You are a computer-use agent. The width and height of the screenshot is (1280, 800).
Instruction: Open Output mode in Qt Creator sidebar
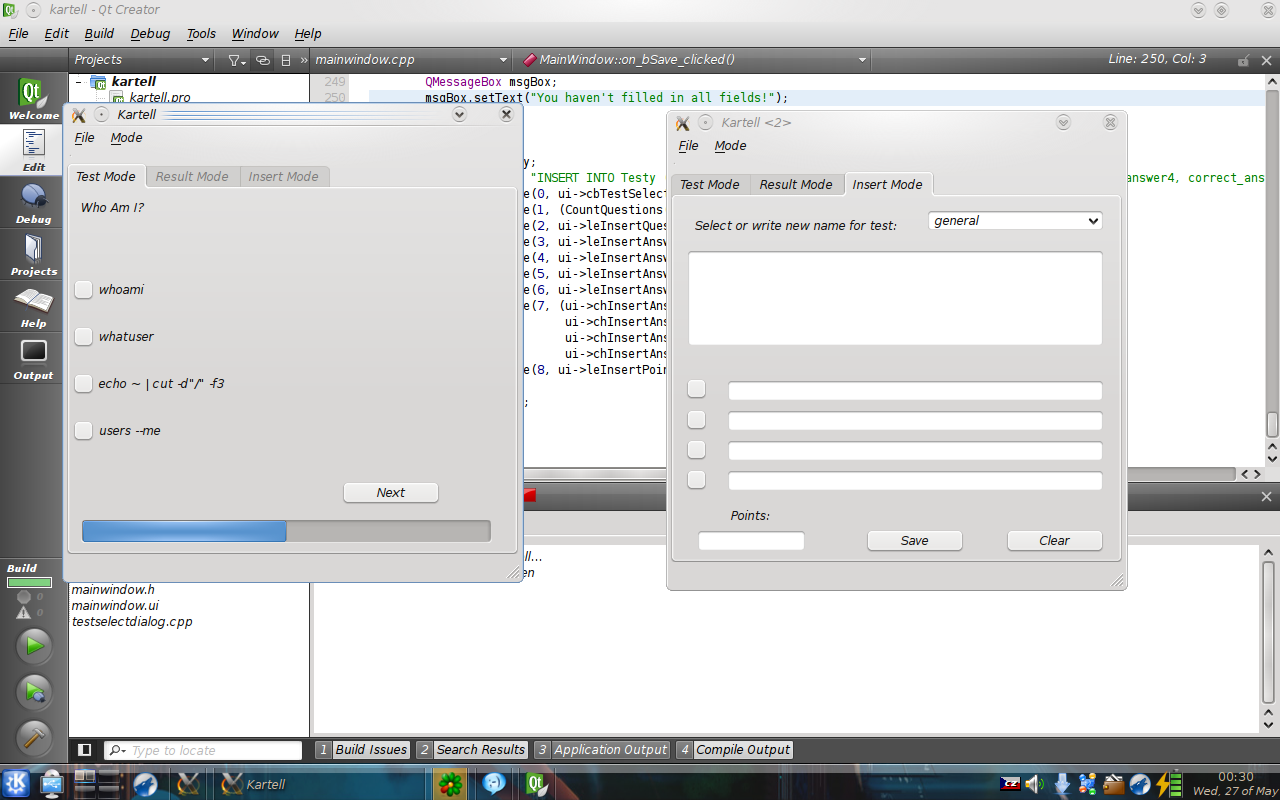(34, 358)
